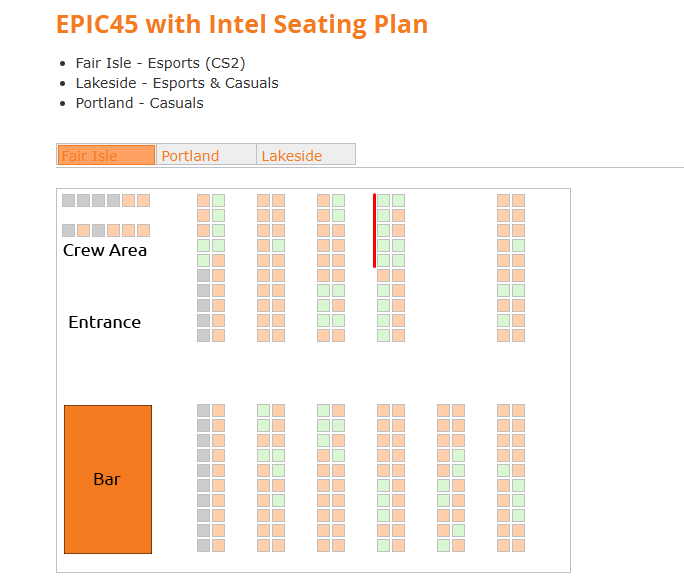The image size is (684, 585).
Task: Choose green seat right of the red line, top
Action: [x=383, y=201]
